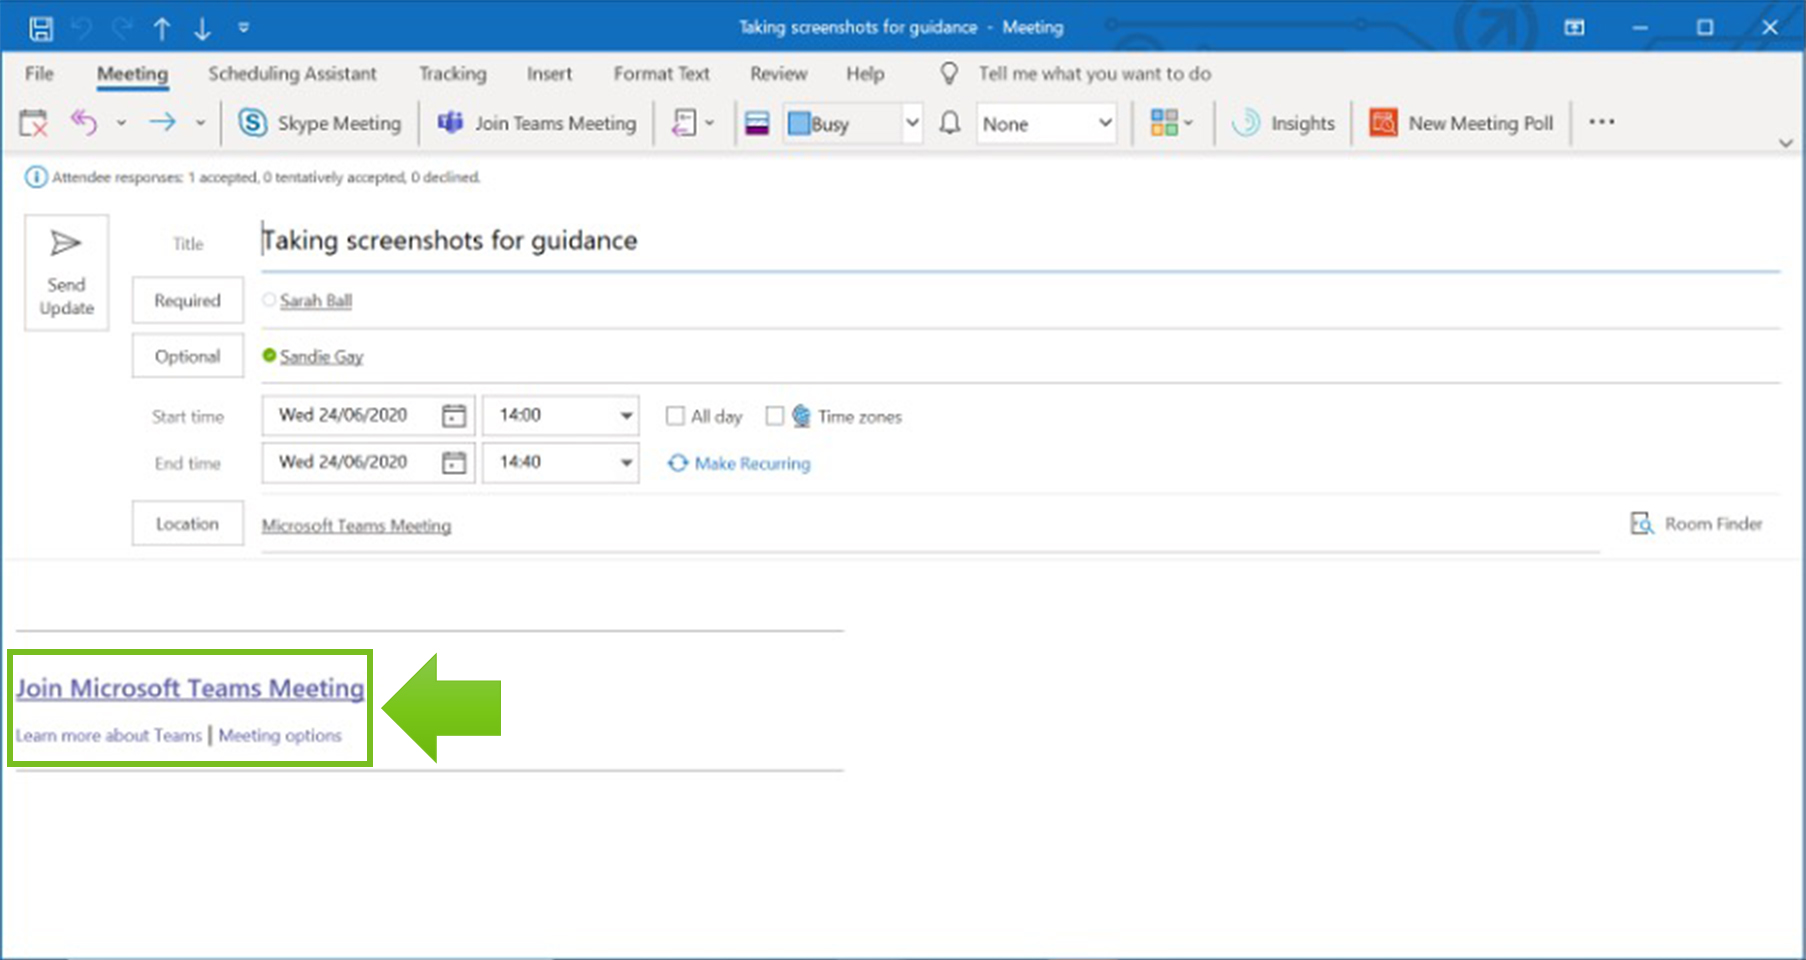Tick the All day checkbox
This screenshot has width=1806, height=960.
coord(675,416)
